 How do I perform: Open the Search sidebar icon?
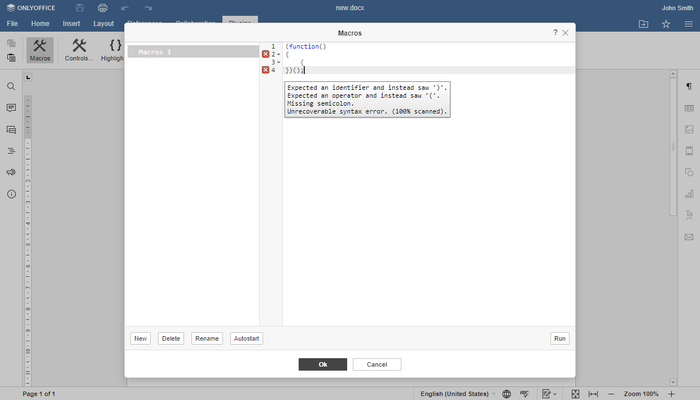[x=11, y=87]
